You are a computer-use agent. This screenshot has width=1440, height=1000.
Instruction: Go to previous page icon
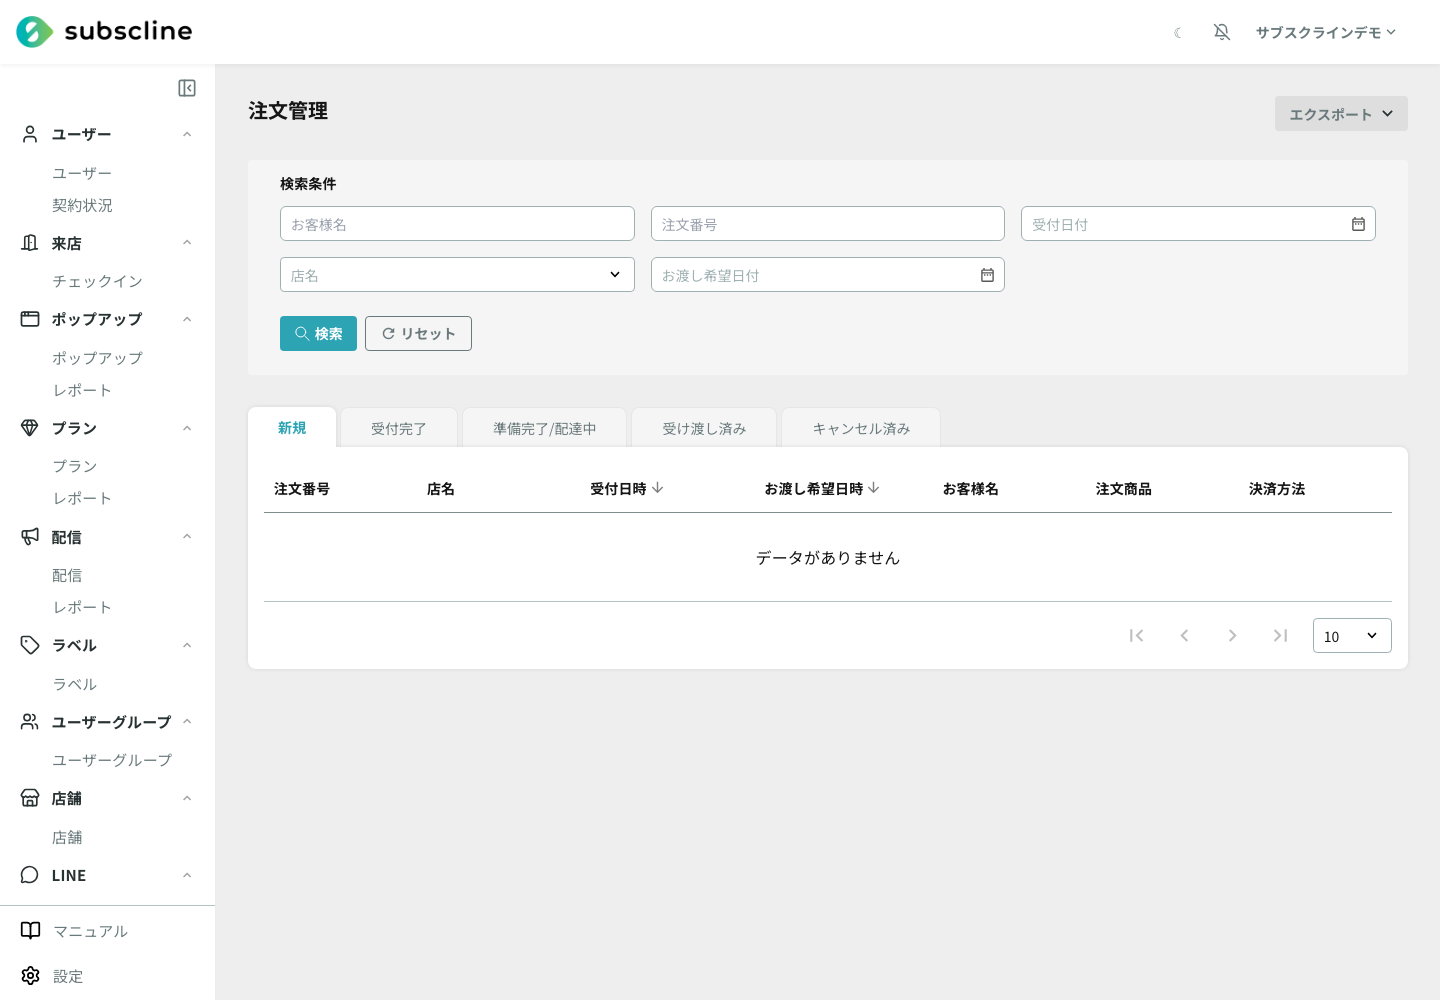pyautogui.click(x=1184, y=636)
